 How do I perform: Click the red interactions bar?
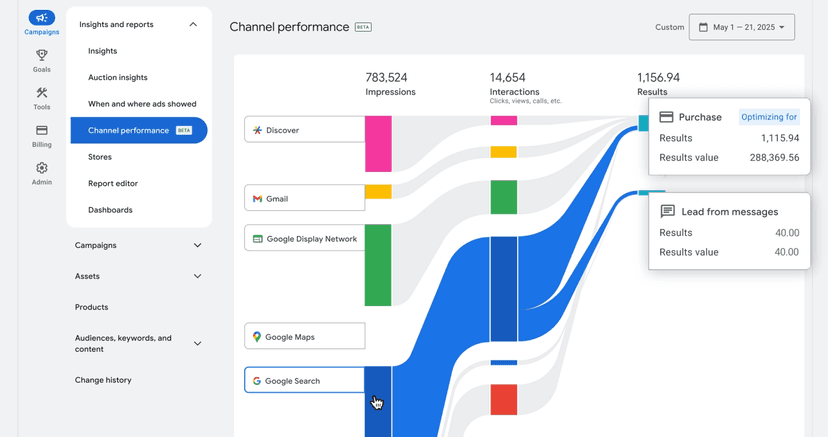click(x=504, y=400)
